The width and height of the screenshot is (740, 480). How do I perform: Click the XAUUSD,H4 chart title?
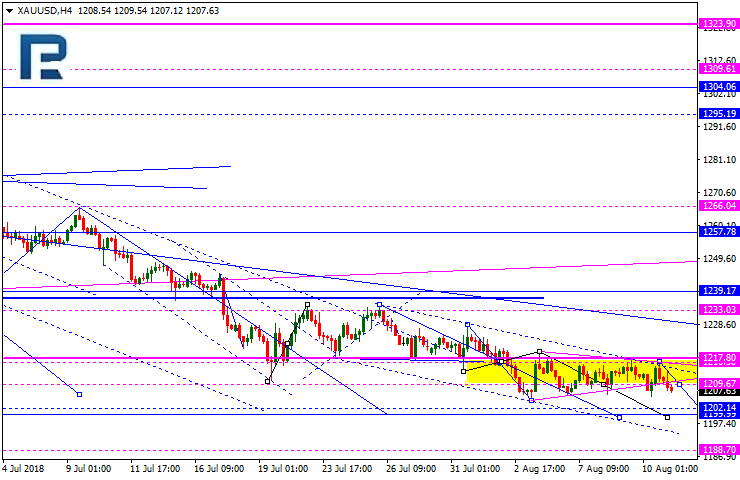[x=45, y=10]
